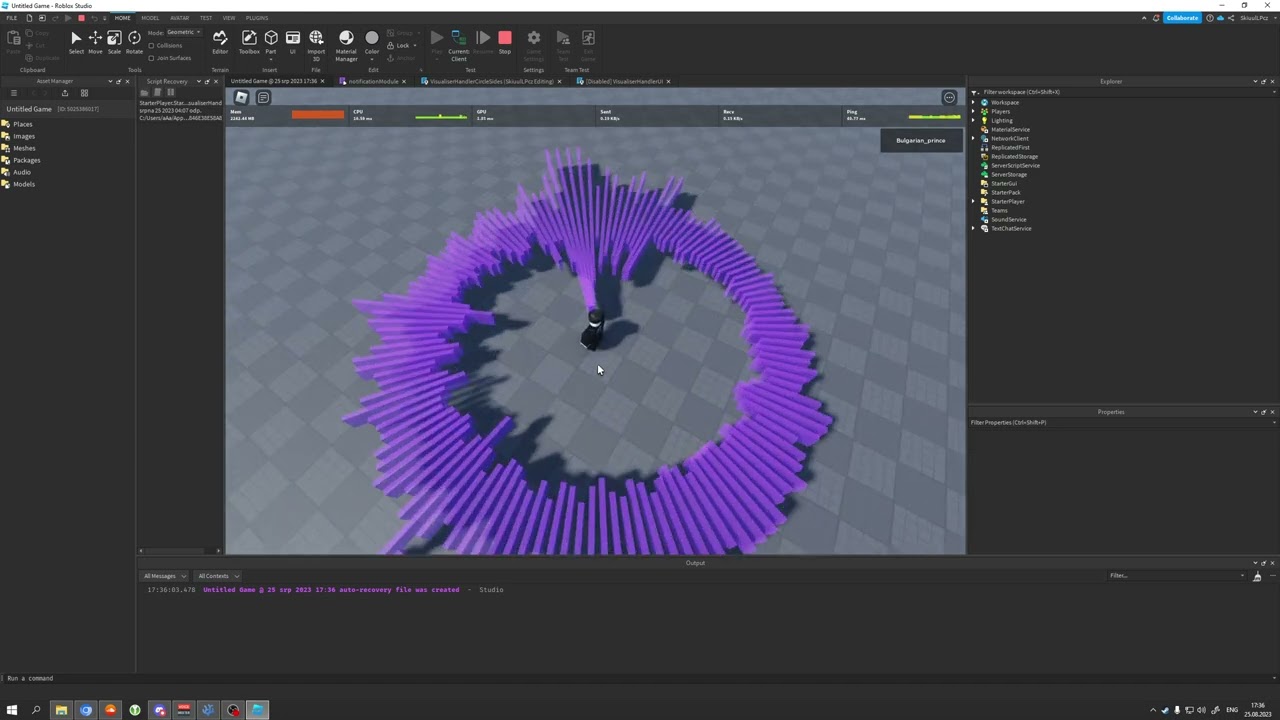
Task: Expand the Workspace node in Explorer
Action: pyautogui.click(x=974, y=102)
